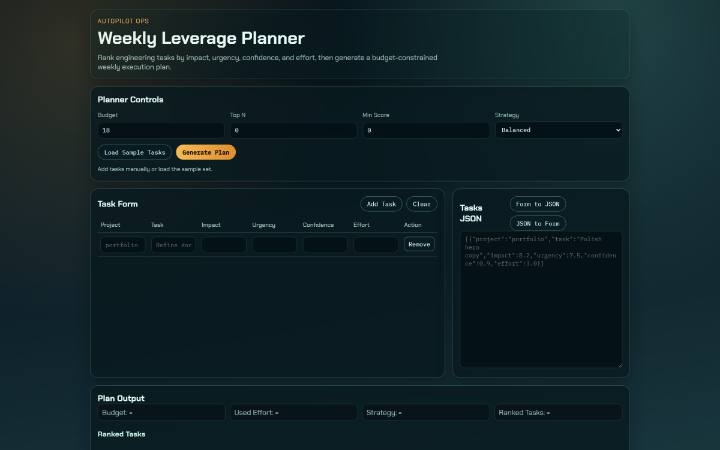Grab the Tasks JSON textarea resize handle
Screen dimensions: 720x450
619,365
